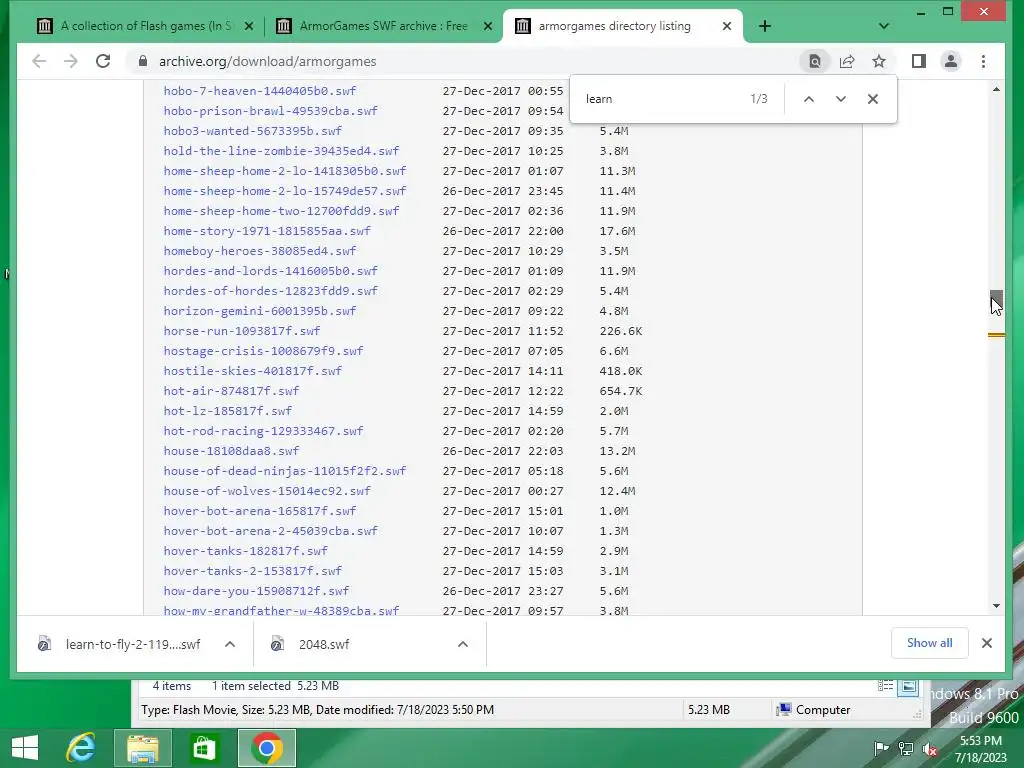1024x768 pixels.
Task: Open horse-run-1093817f.swf link
Action: pyautogui.click(x=242, y=331)
